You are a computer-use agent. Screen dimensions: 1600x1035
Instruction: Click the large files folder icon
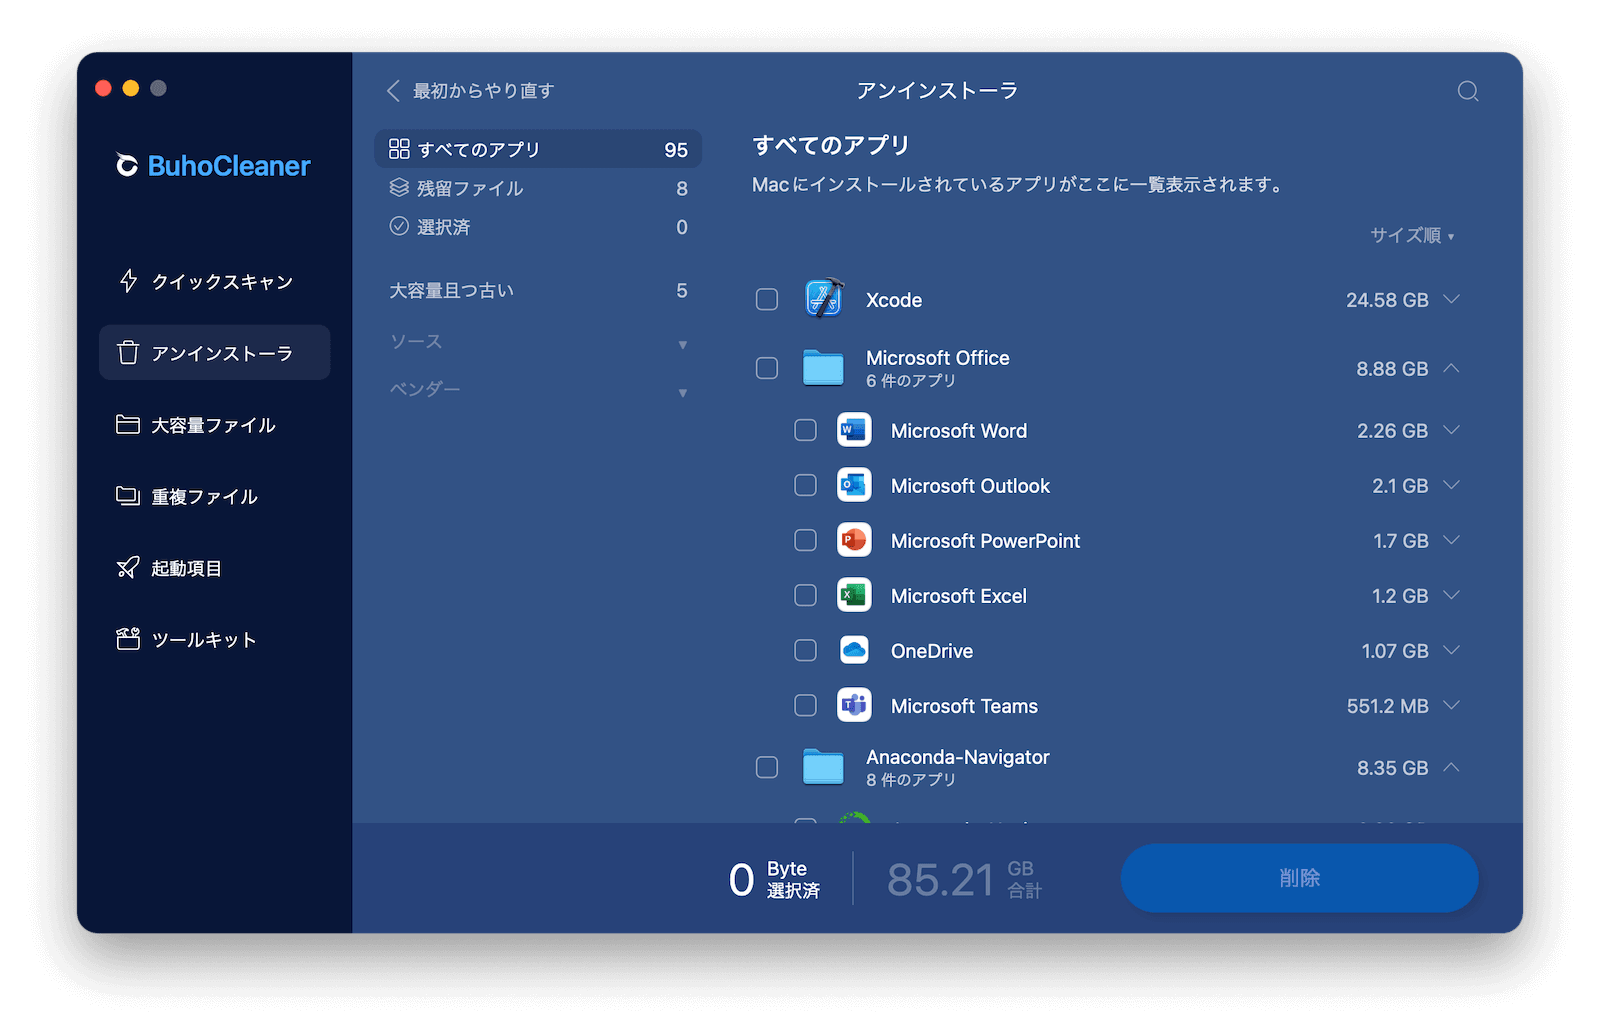point(128,424)
